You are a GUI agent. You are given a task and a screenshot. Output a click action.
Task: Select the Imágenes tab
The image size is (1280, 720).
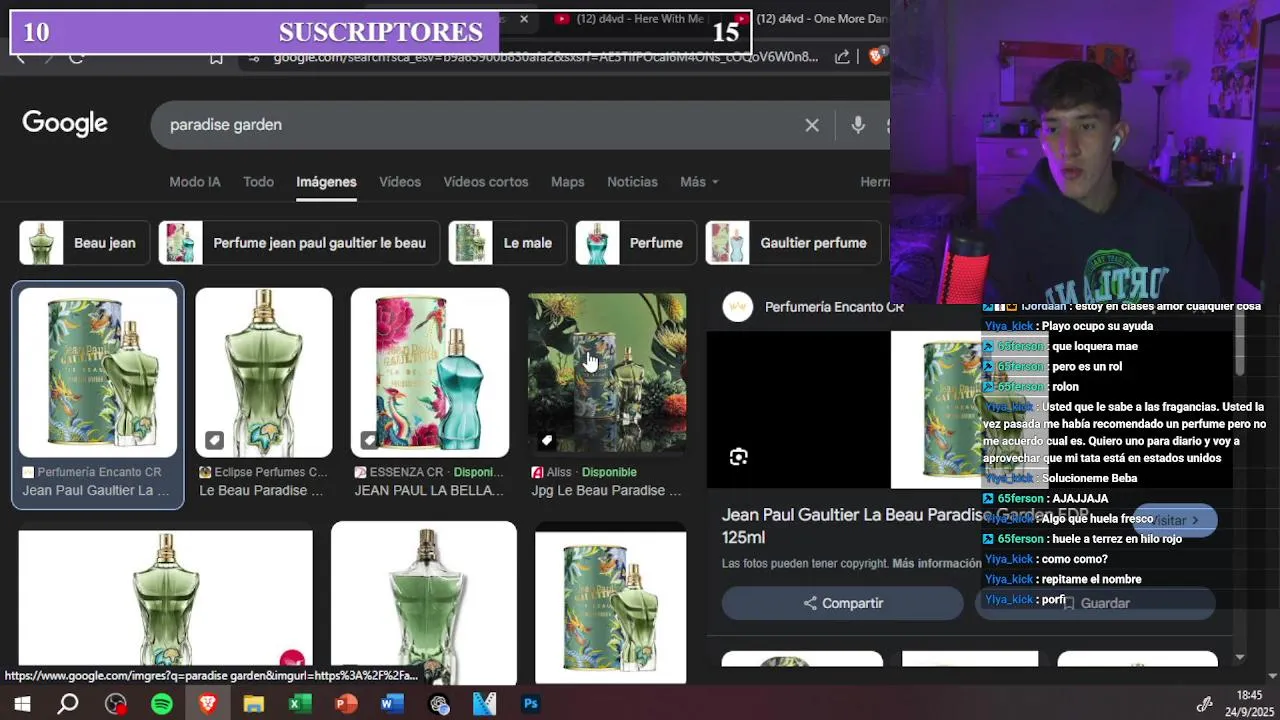[326, 182]
